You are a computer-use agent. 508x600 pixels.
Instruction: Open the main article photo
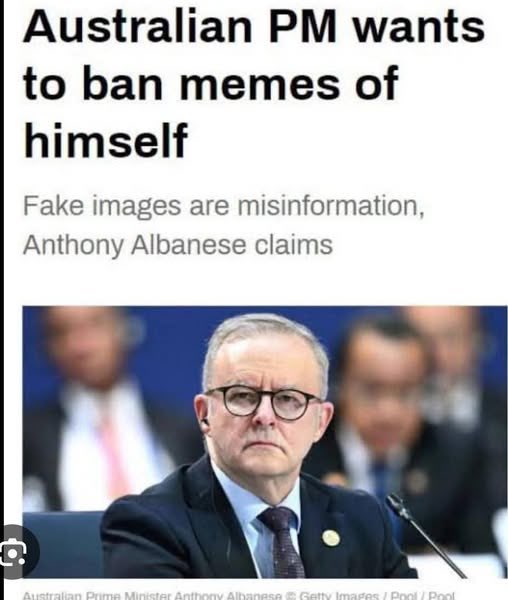coord(265,442)
